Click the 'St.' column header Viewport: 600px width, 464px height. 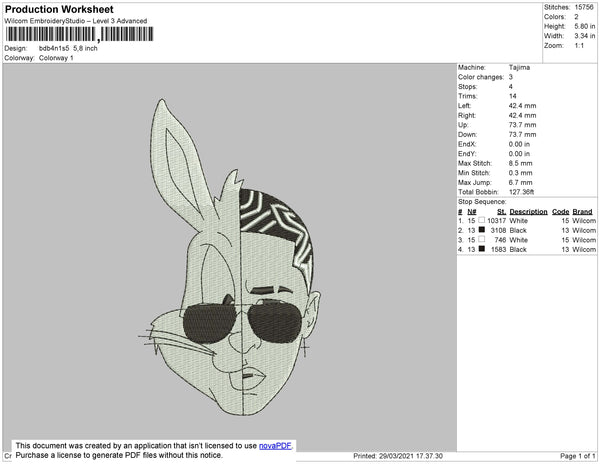click(501, 212)
